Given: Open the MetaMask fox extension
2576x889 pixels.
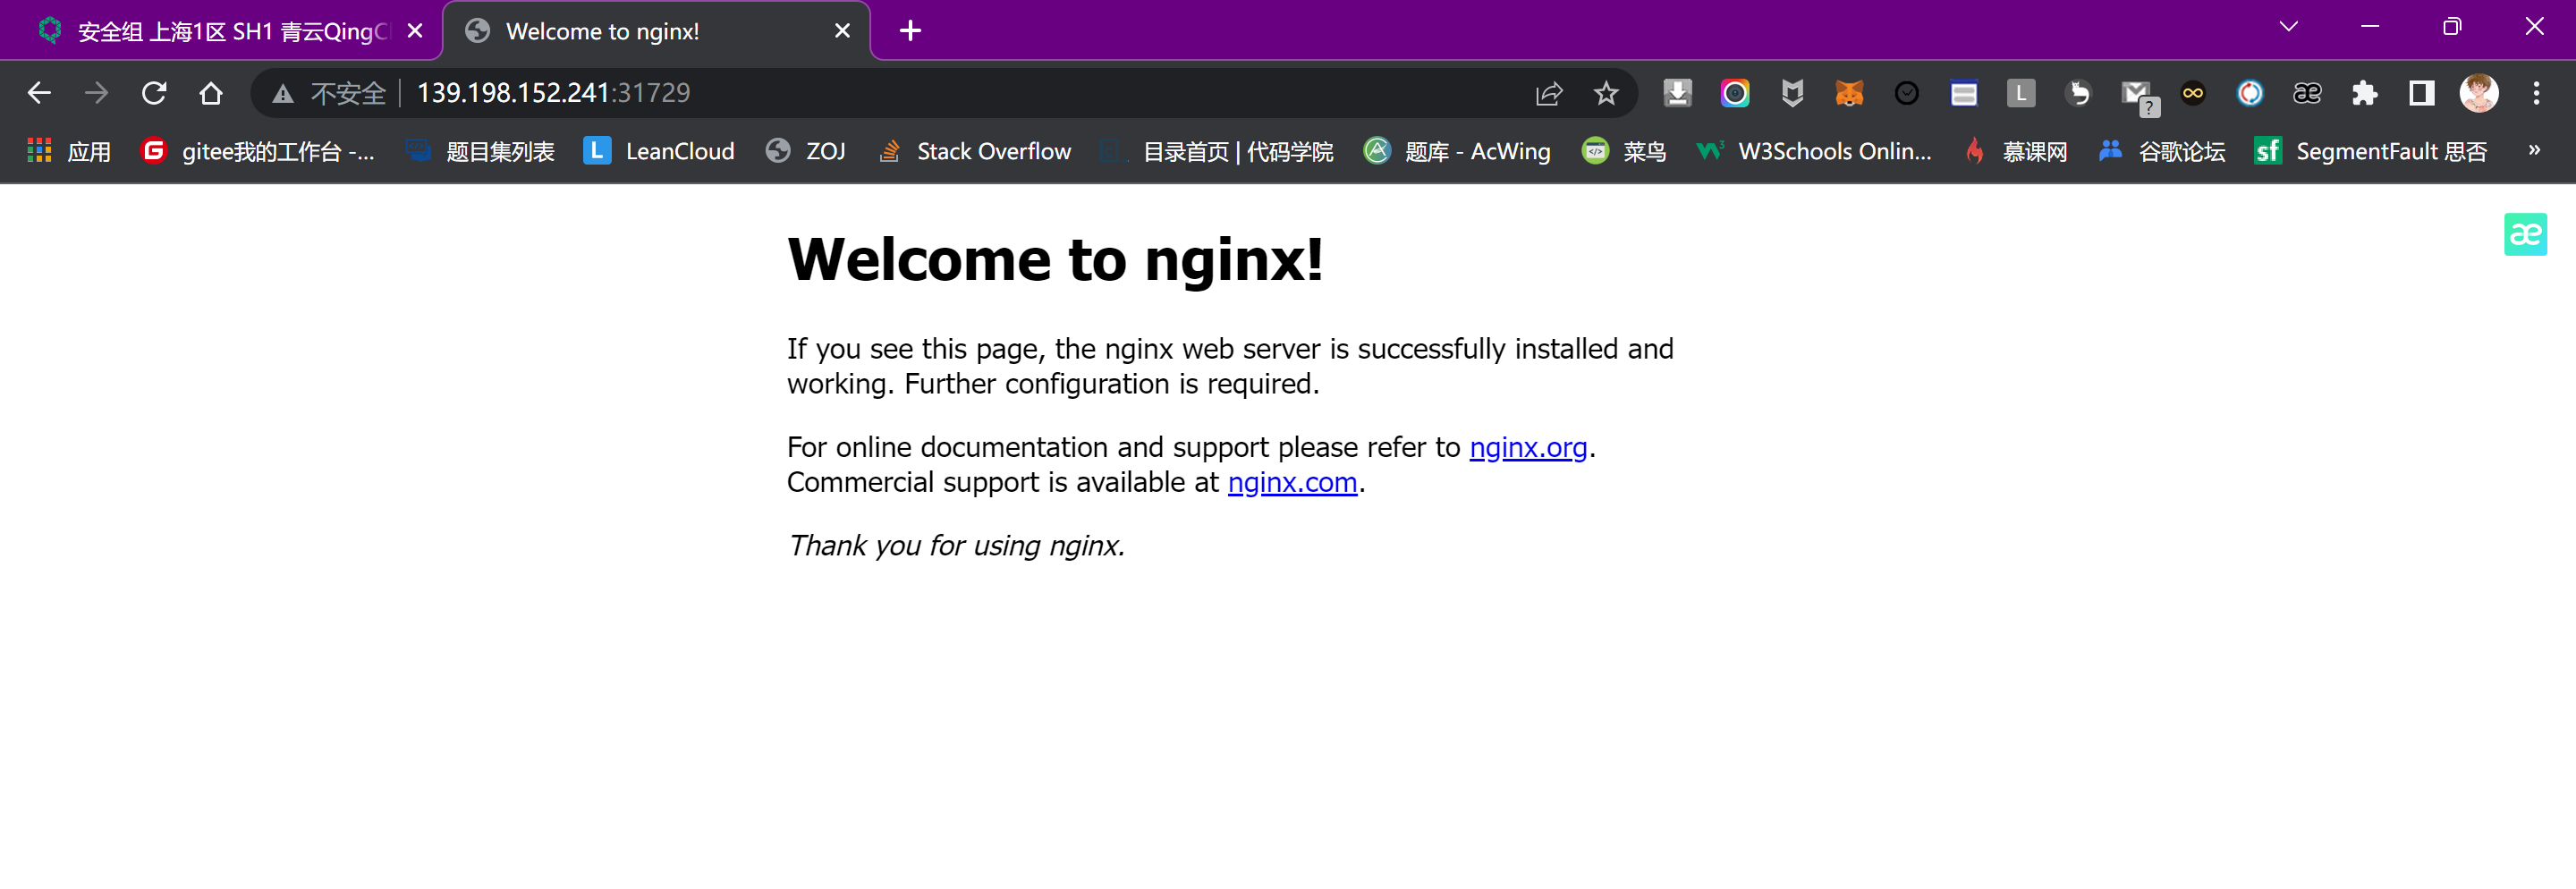Looking at the screenshot, I should [x=1849, y=93].
